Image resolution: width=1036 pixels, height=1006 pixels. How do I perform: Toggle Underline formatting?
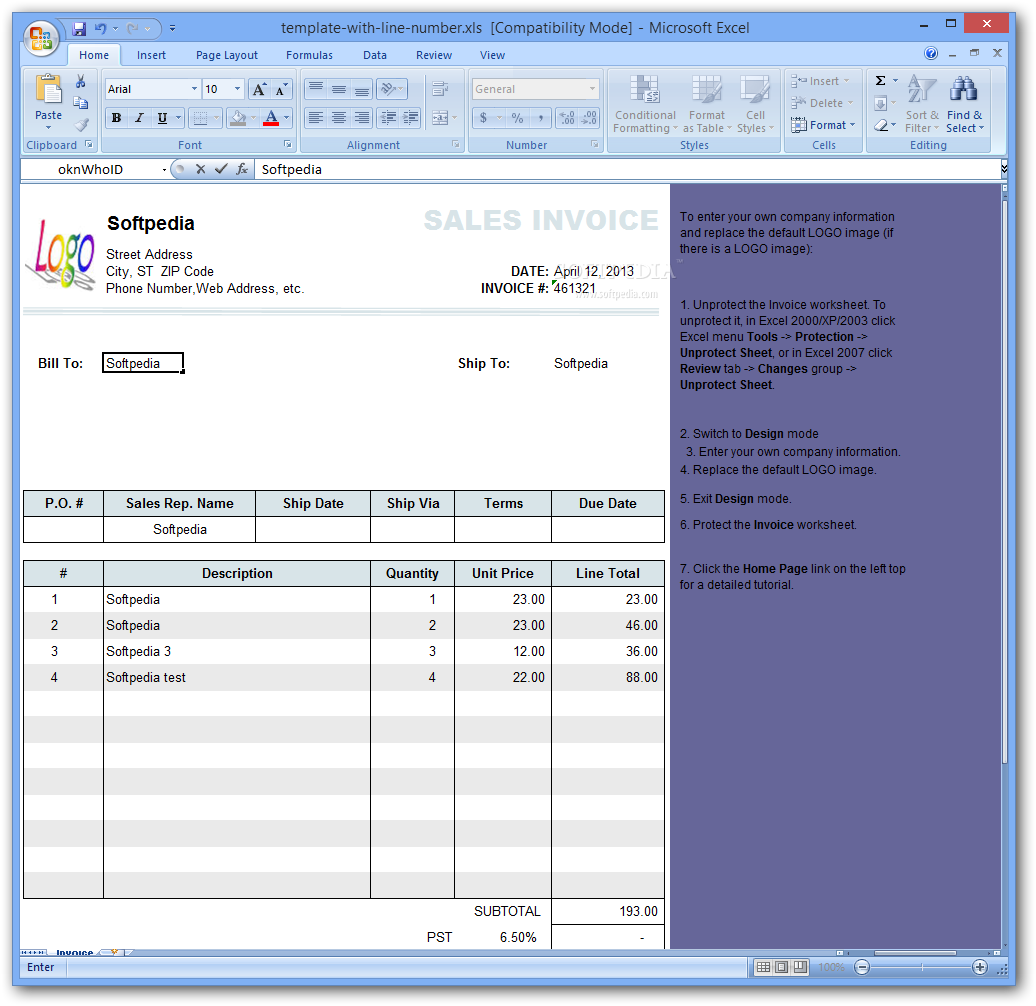[162, 118]
